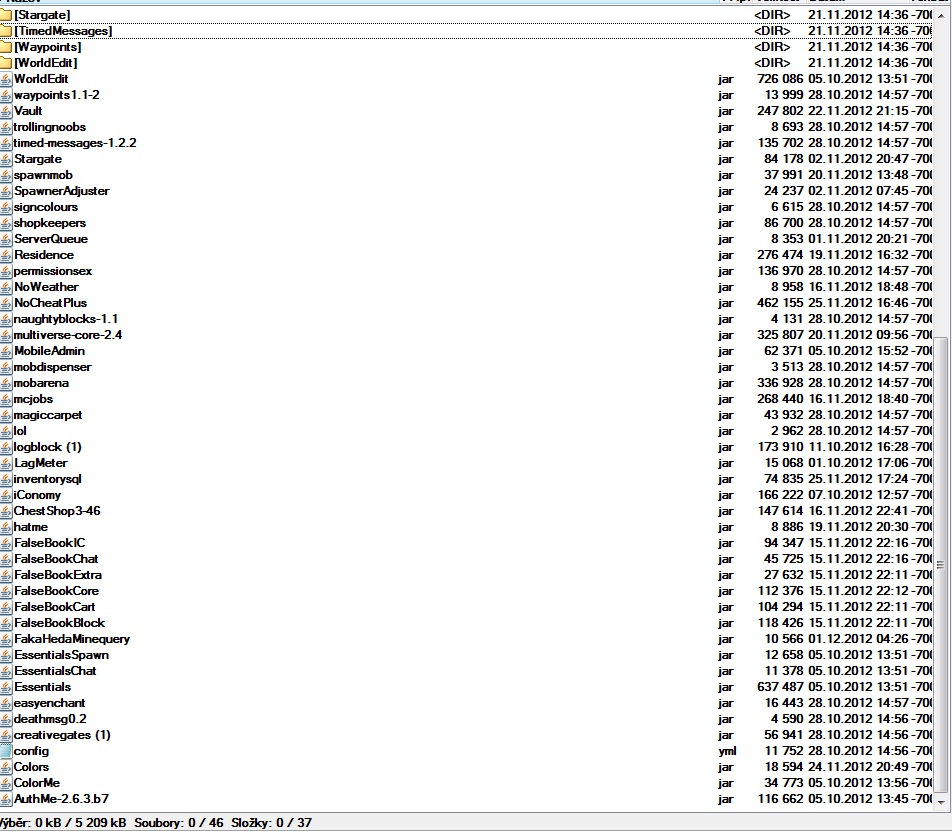Click the jar icon beside Colors
The height and width of the screenshot is (832, 952).
click(5, 767)
